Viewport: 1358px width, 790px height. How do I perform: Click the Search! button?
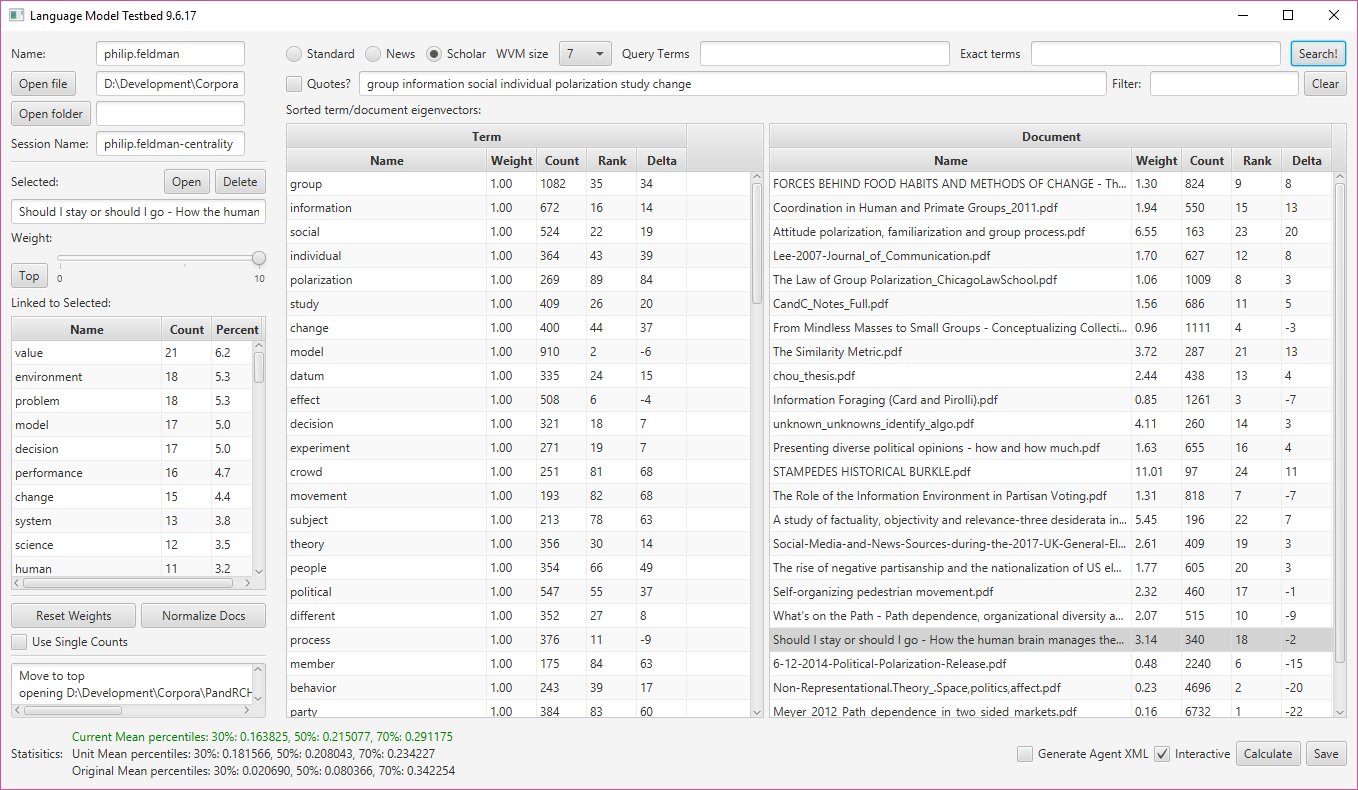click(1318, 54)
